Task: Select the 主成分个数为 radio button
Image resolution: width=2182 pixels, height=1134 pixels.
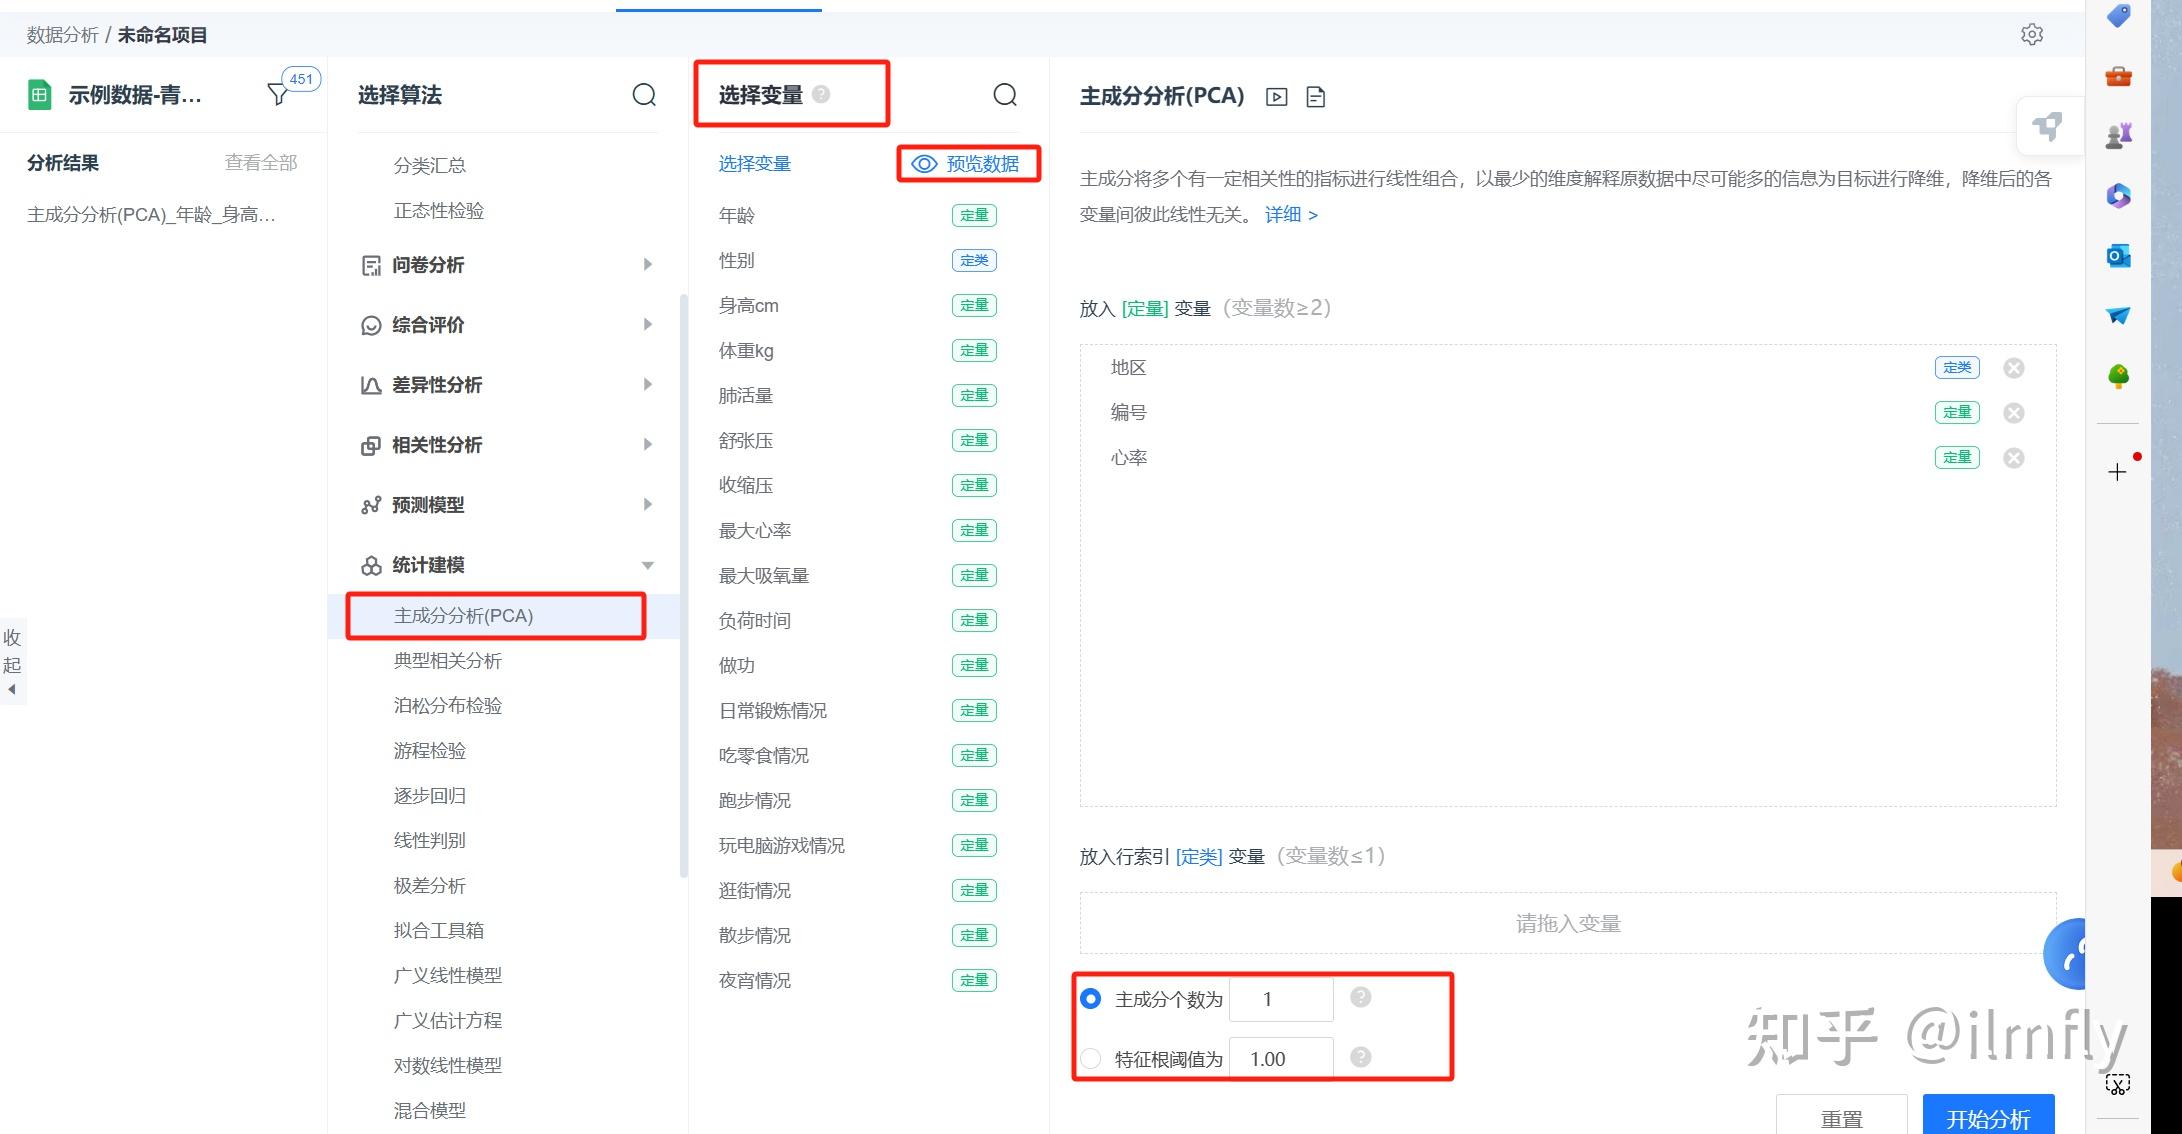Action: coord(1090,998)
